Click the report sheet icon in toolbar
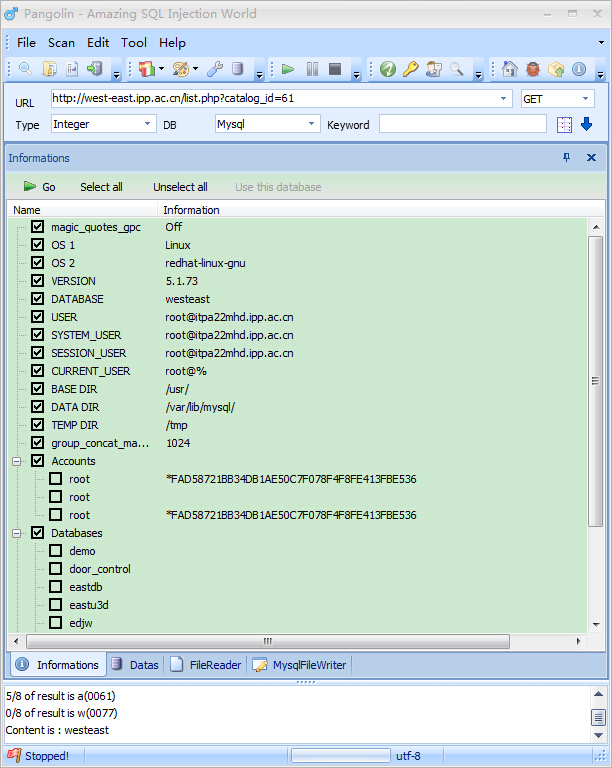Image resolution: width=612 pixels, height=768 pixels. [72, 69]
